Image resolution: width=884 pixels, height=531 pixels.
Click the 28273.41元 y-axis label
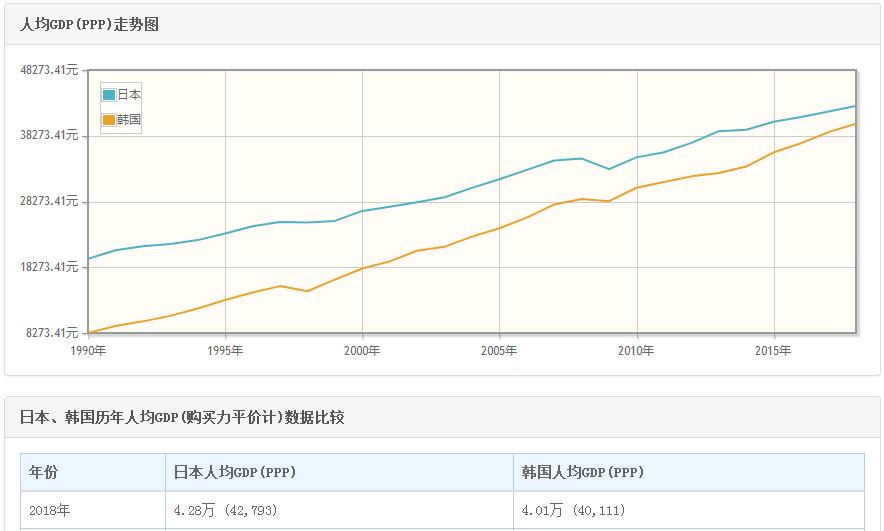point(49,201)
